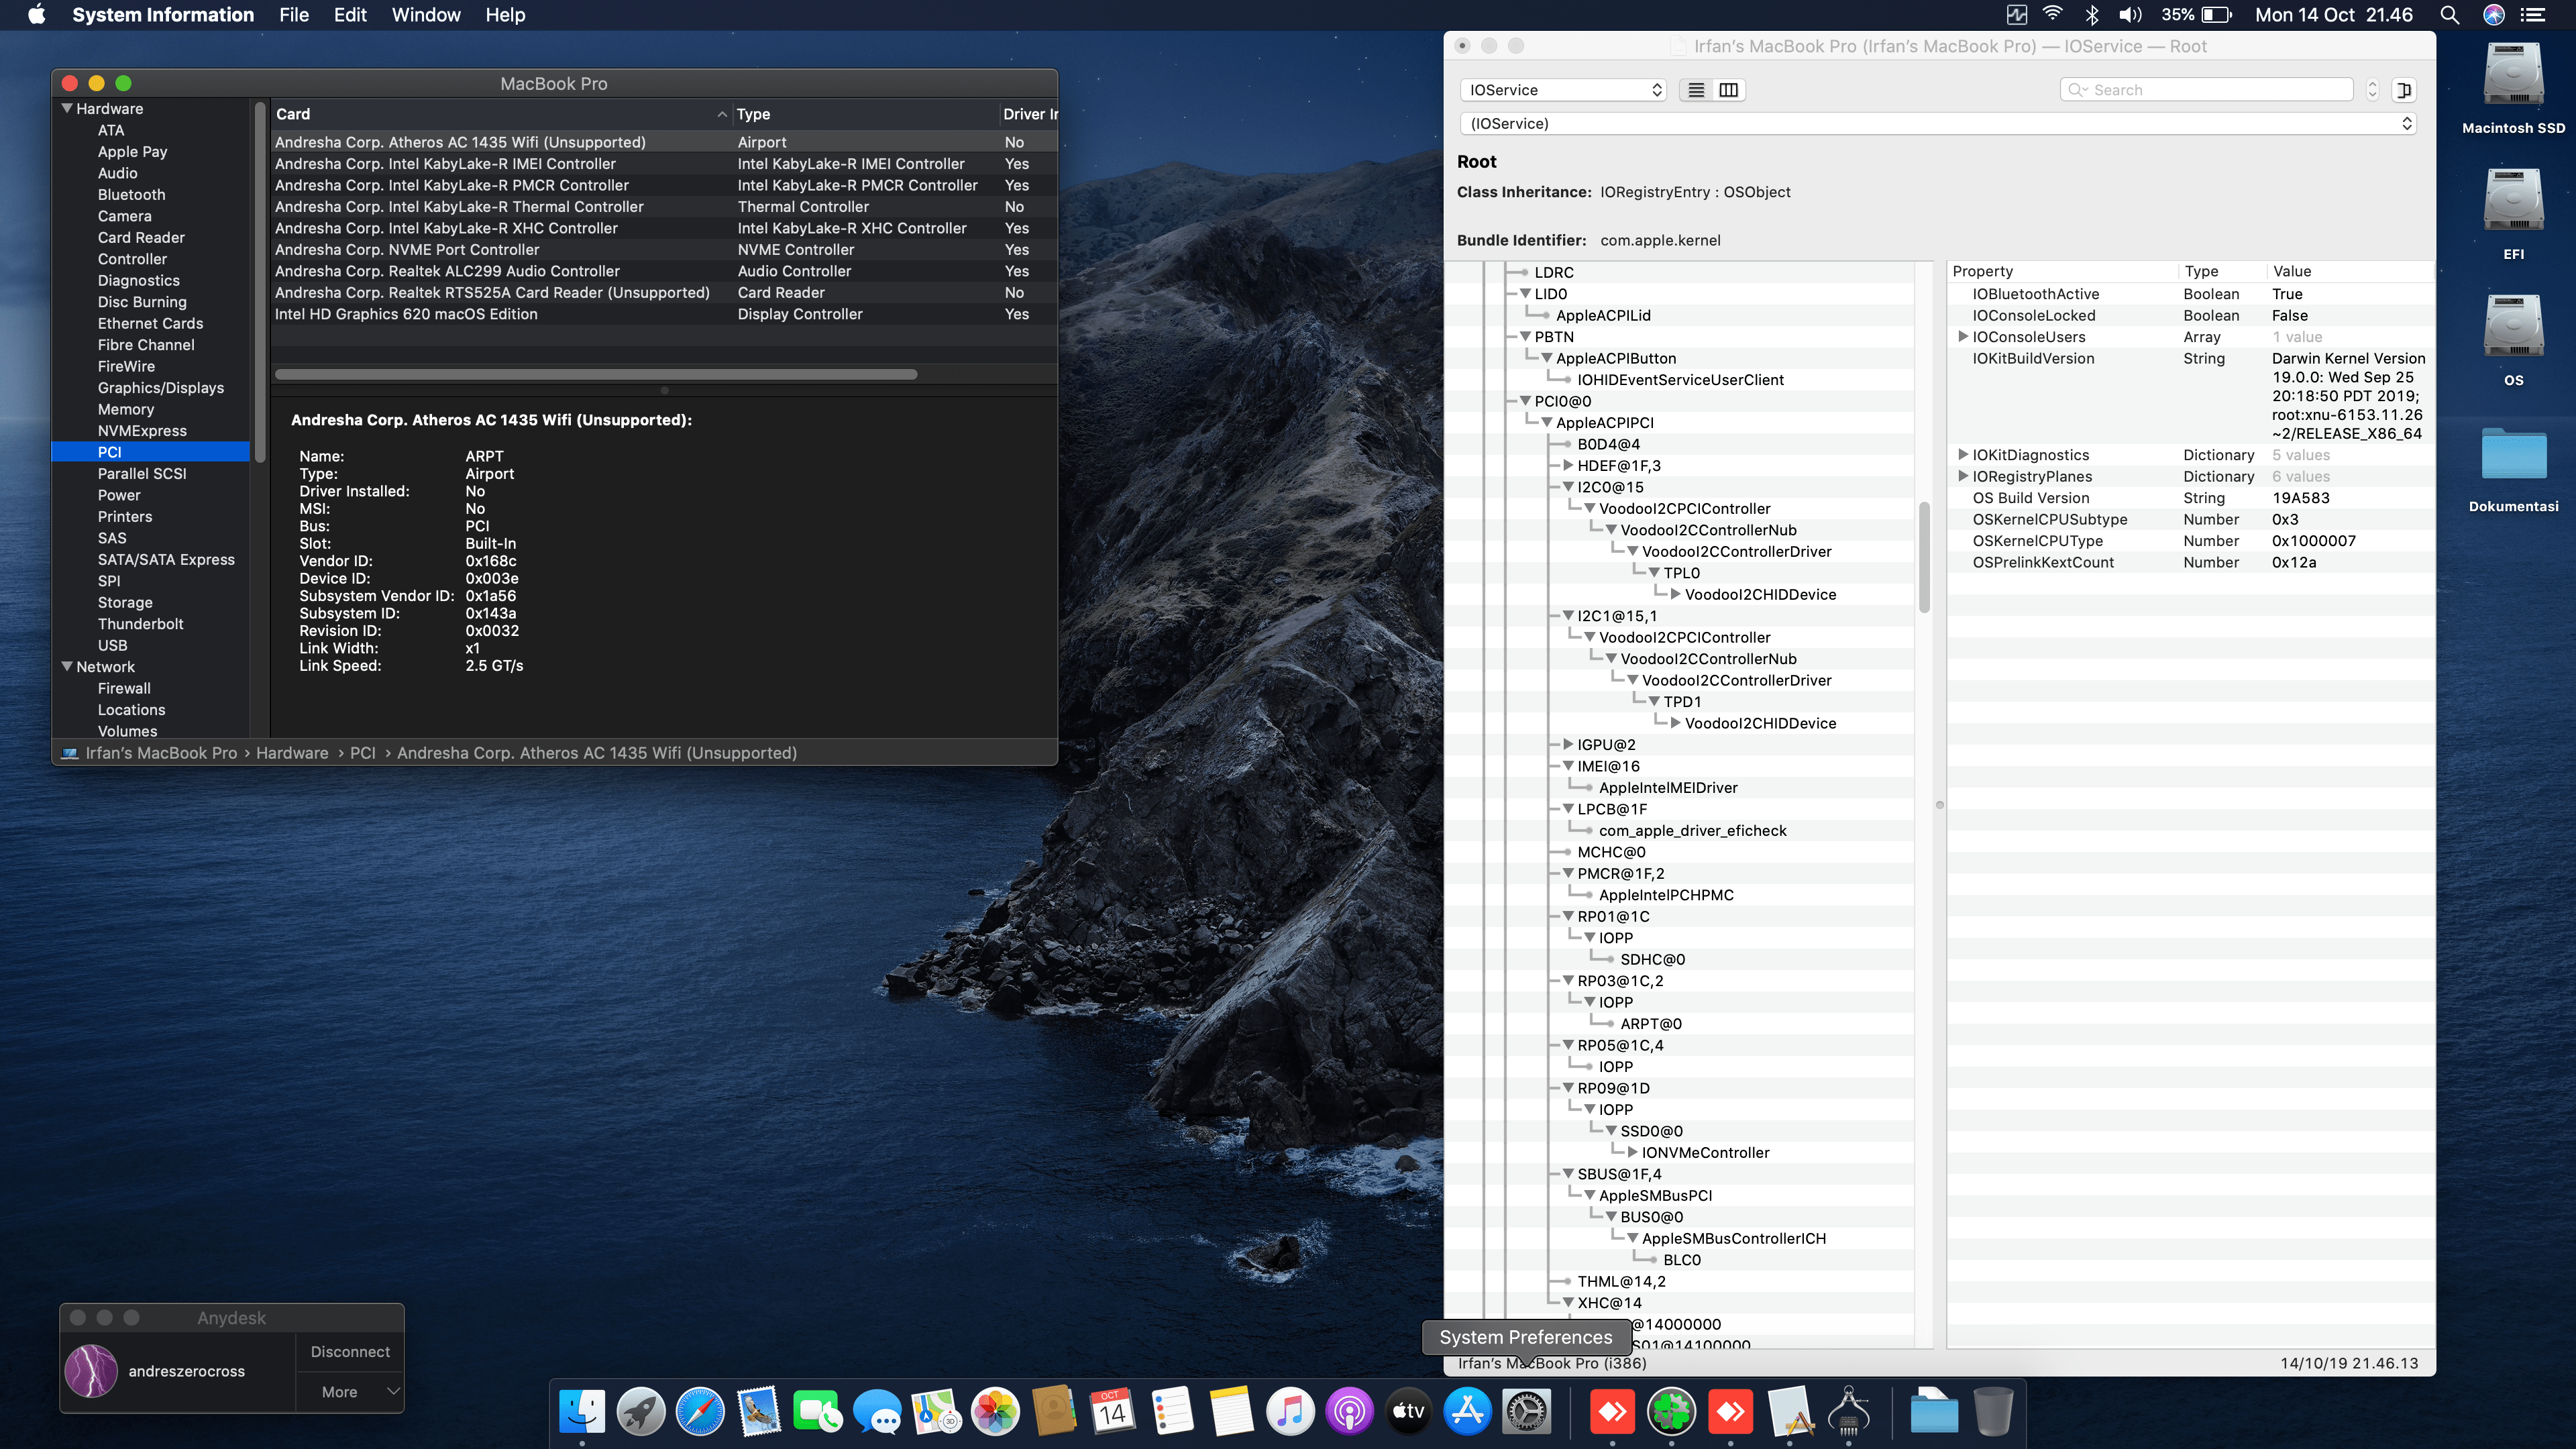Screen dimensions: 2576x1449
Task: Click IORegistryExplorer tree vertical scrollbar
Action: point(1924,557)
